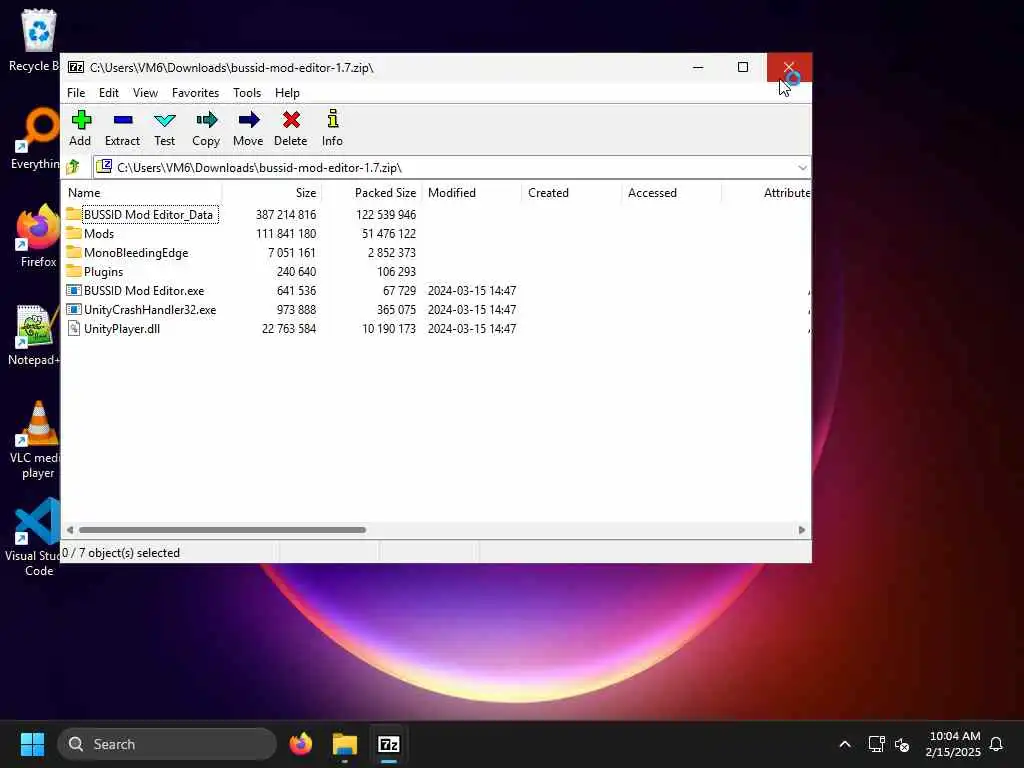
Task: Open Recycle Bin desktop icon
Action: click(38, 31)
